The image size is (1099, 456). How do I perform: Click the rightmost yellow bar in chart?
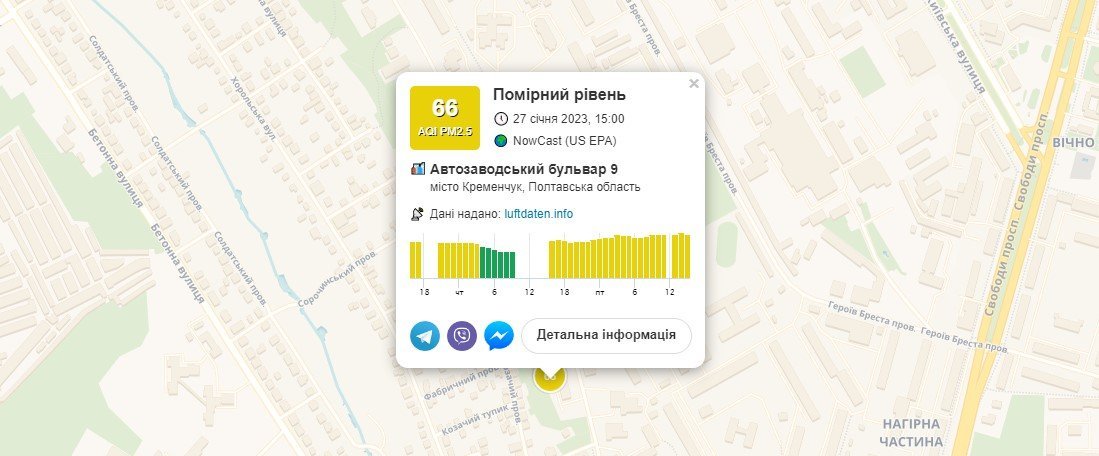pyautogui.click(x=685, y=256)
